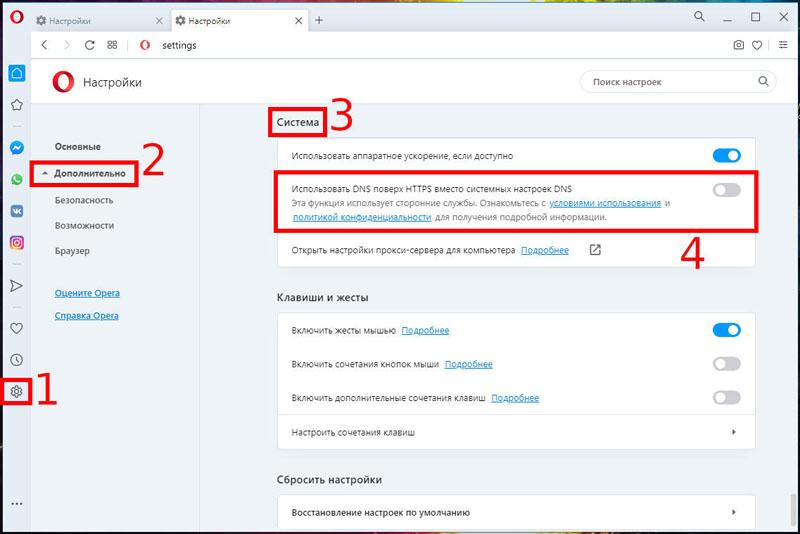
Task: Open Подробнее link for proxy settings
Action: pos(544,250)
